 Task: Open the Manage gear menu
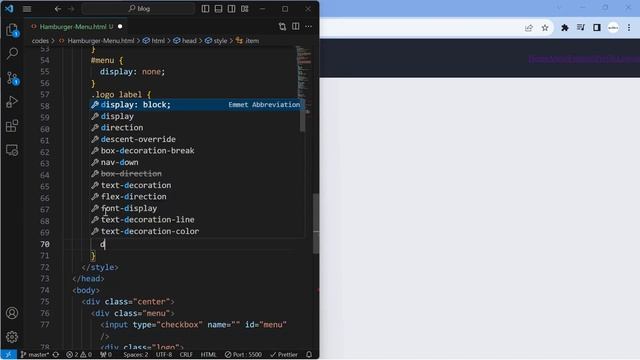click(x=12, y=337)
